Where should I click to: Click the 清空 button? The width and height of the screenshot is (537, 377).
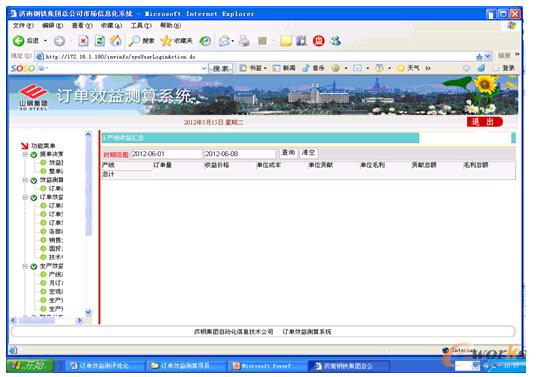point(308,153)
